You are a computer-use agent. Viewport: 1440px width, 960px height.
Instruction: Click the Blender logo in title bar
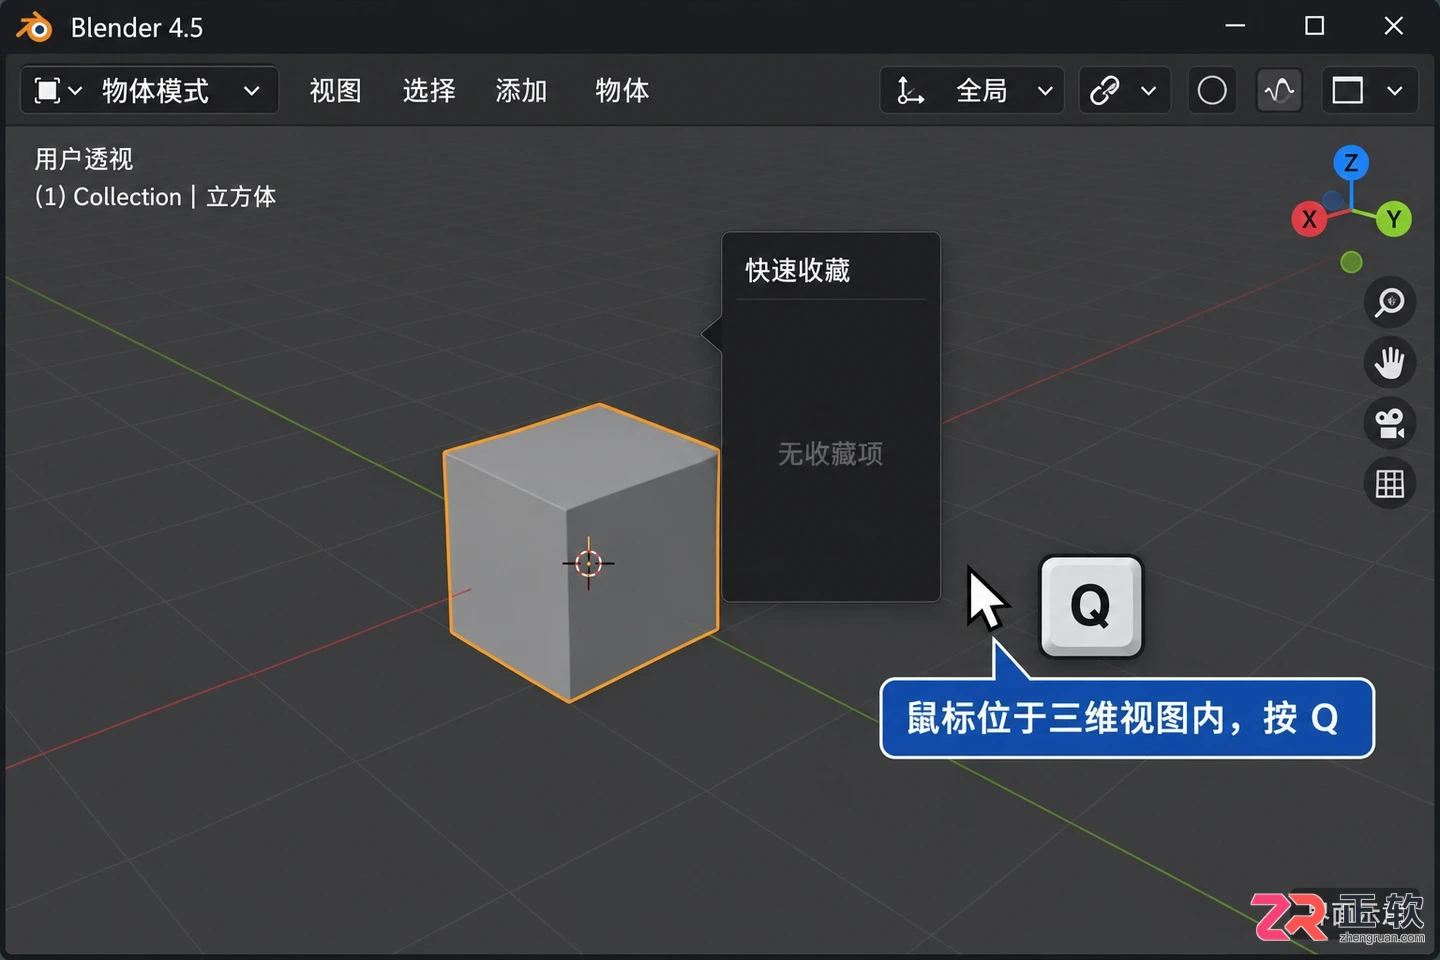point(34,27)
